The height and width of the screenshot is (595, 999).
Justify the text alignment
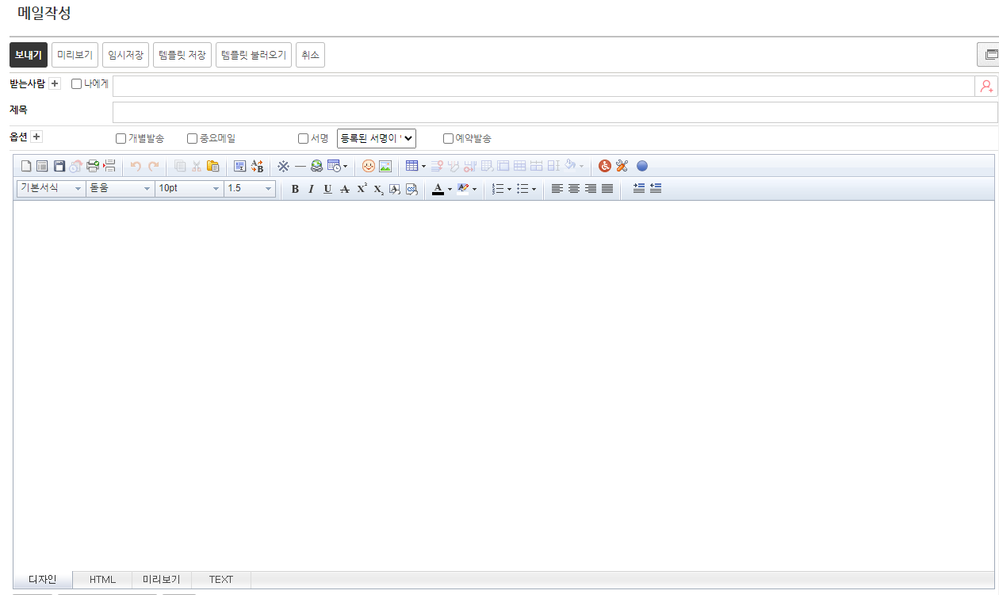pyautogui.click(x=607, y=189)
